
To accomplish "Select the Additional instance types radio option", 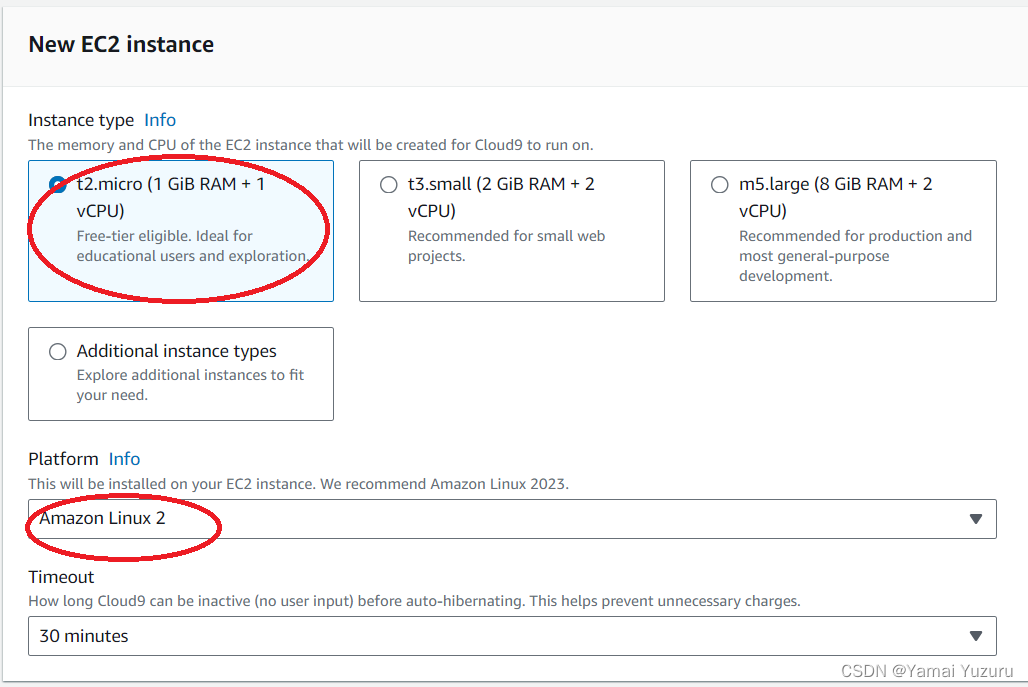I will point(58,352).
